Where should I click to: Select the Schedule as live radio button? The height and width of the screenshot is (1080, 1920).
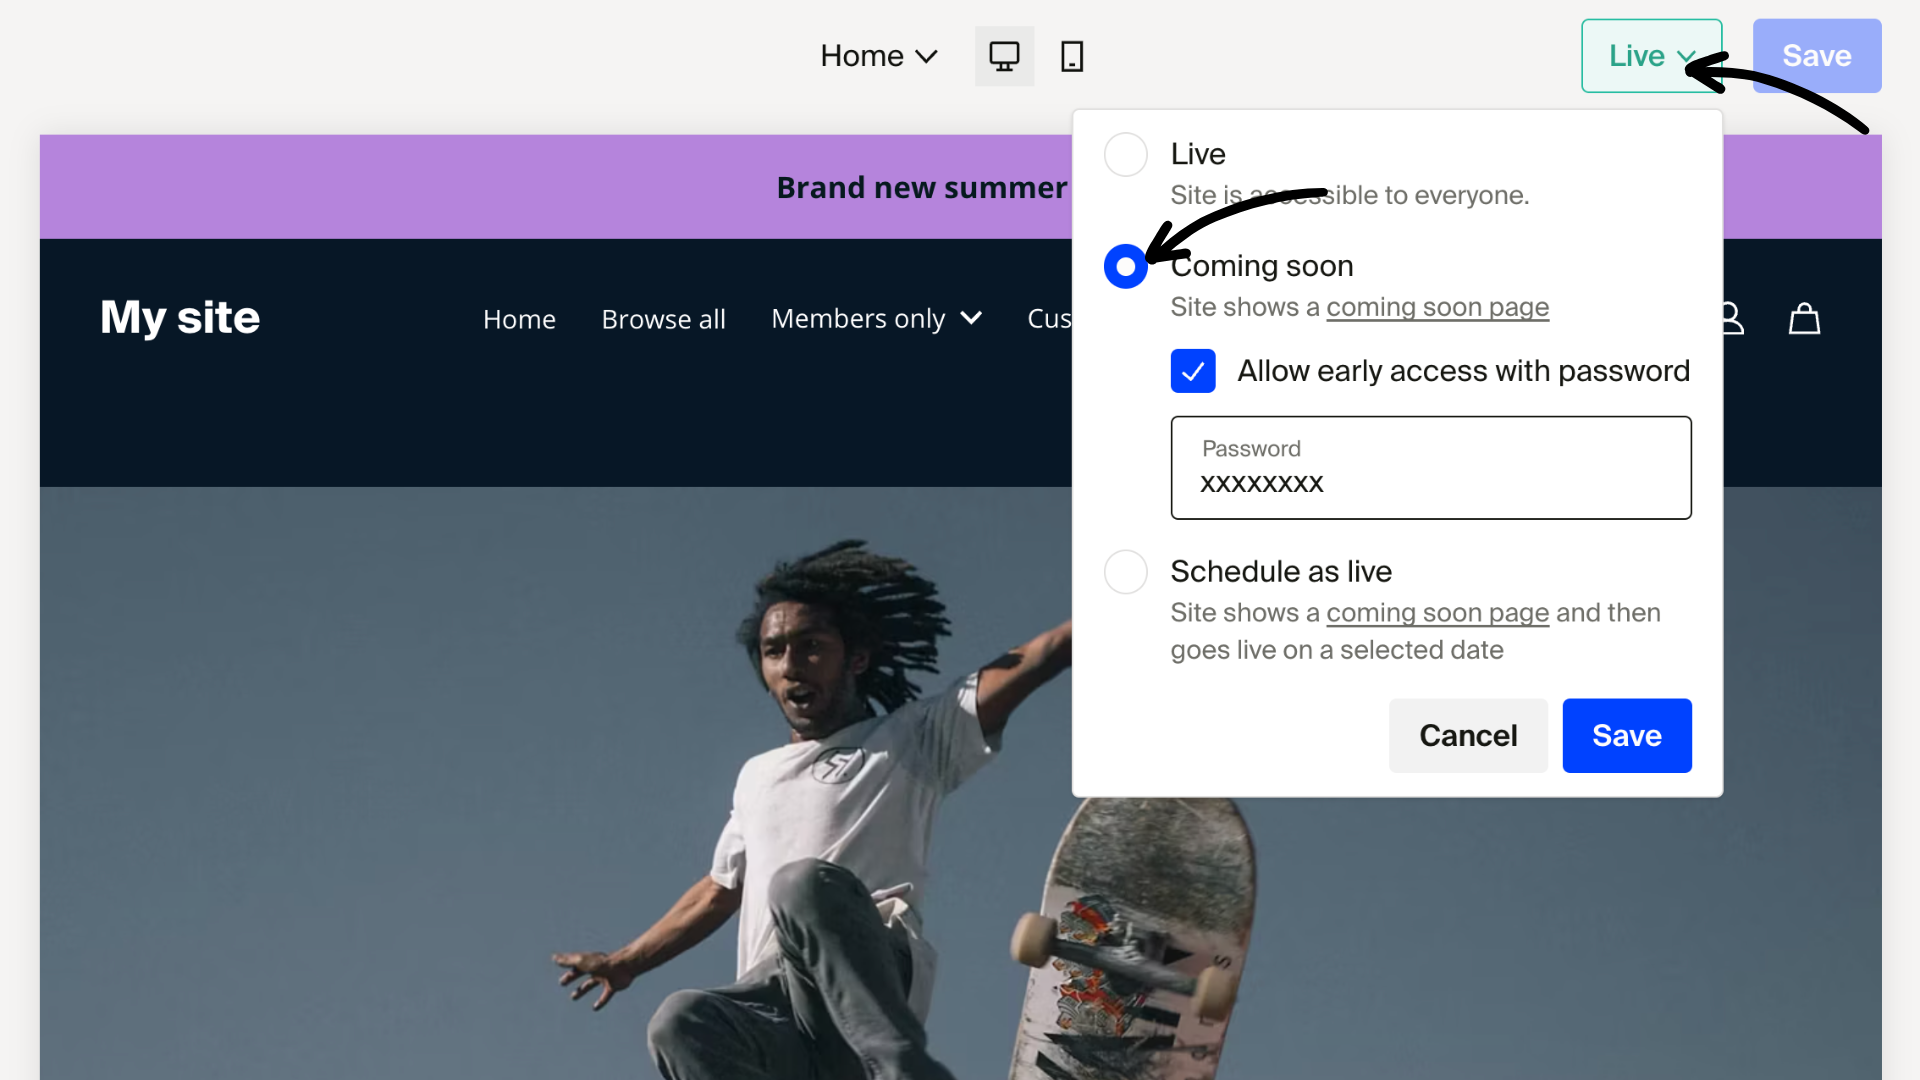[x=1125, y=571]
